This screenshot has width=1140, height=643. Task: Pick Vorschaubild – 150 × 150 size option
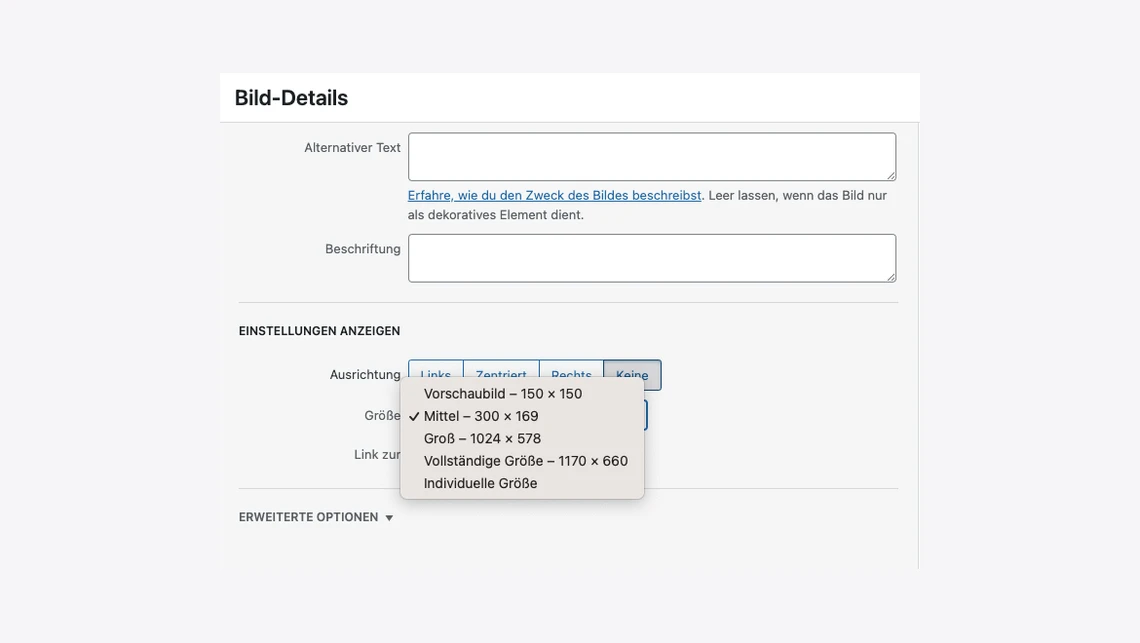[x=502, y=394]
